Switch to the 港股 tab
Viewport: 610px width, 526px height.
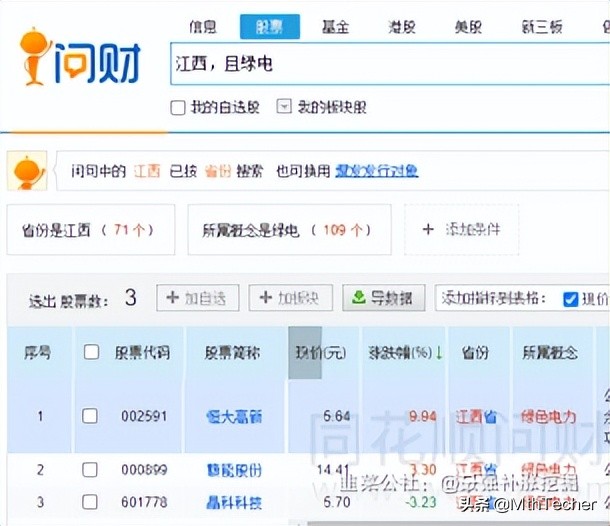point(401,27)
